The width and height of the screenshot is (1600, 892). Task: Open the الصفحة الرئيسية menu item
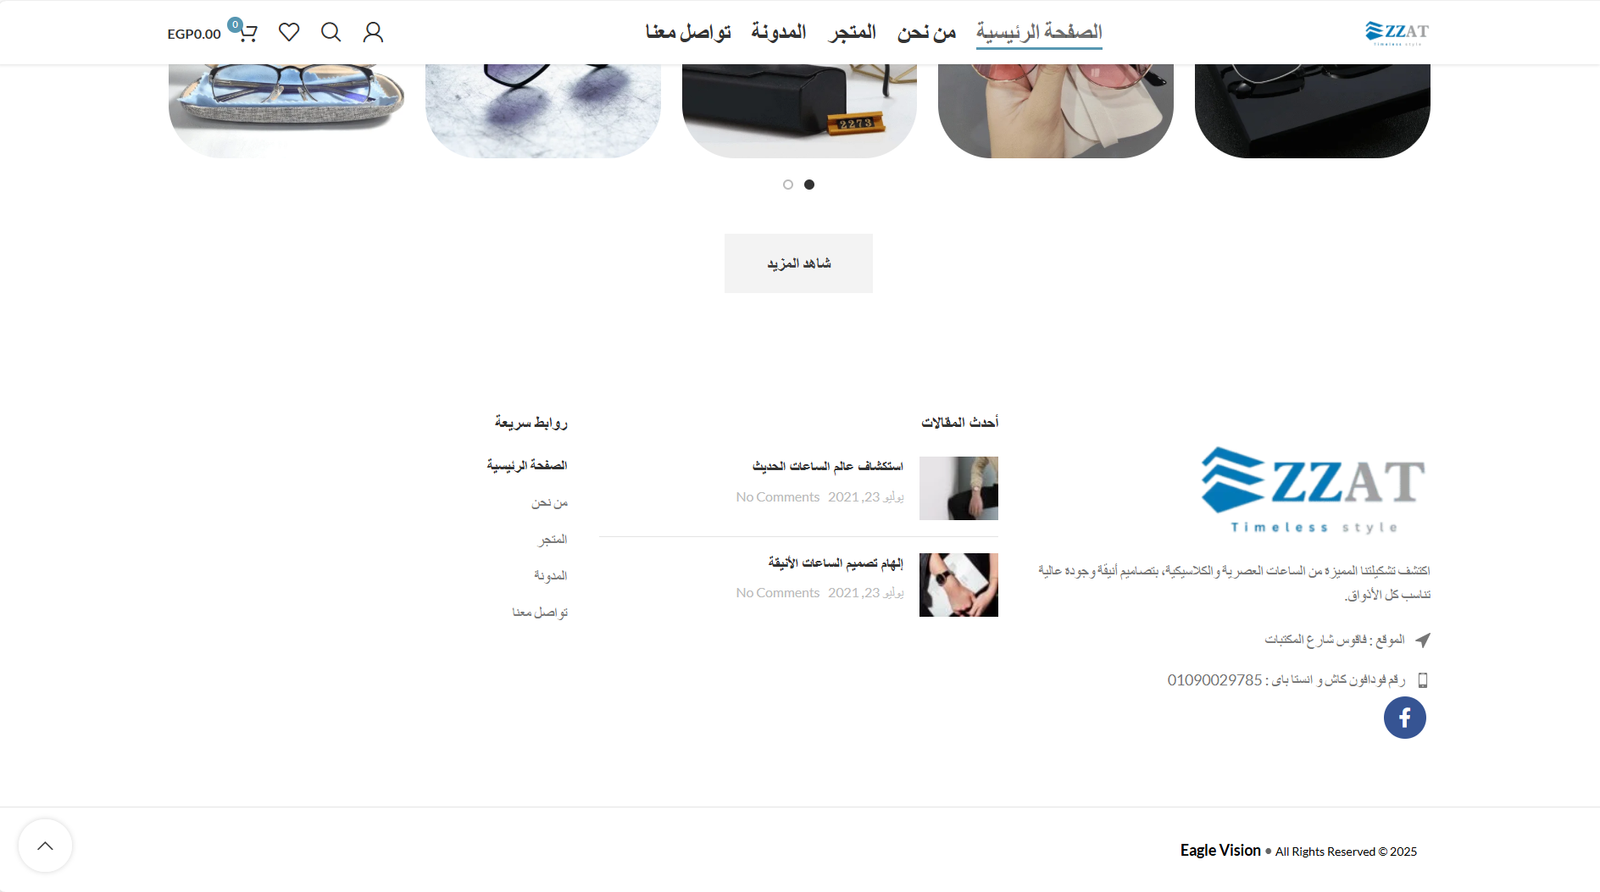pos(1039,32)
